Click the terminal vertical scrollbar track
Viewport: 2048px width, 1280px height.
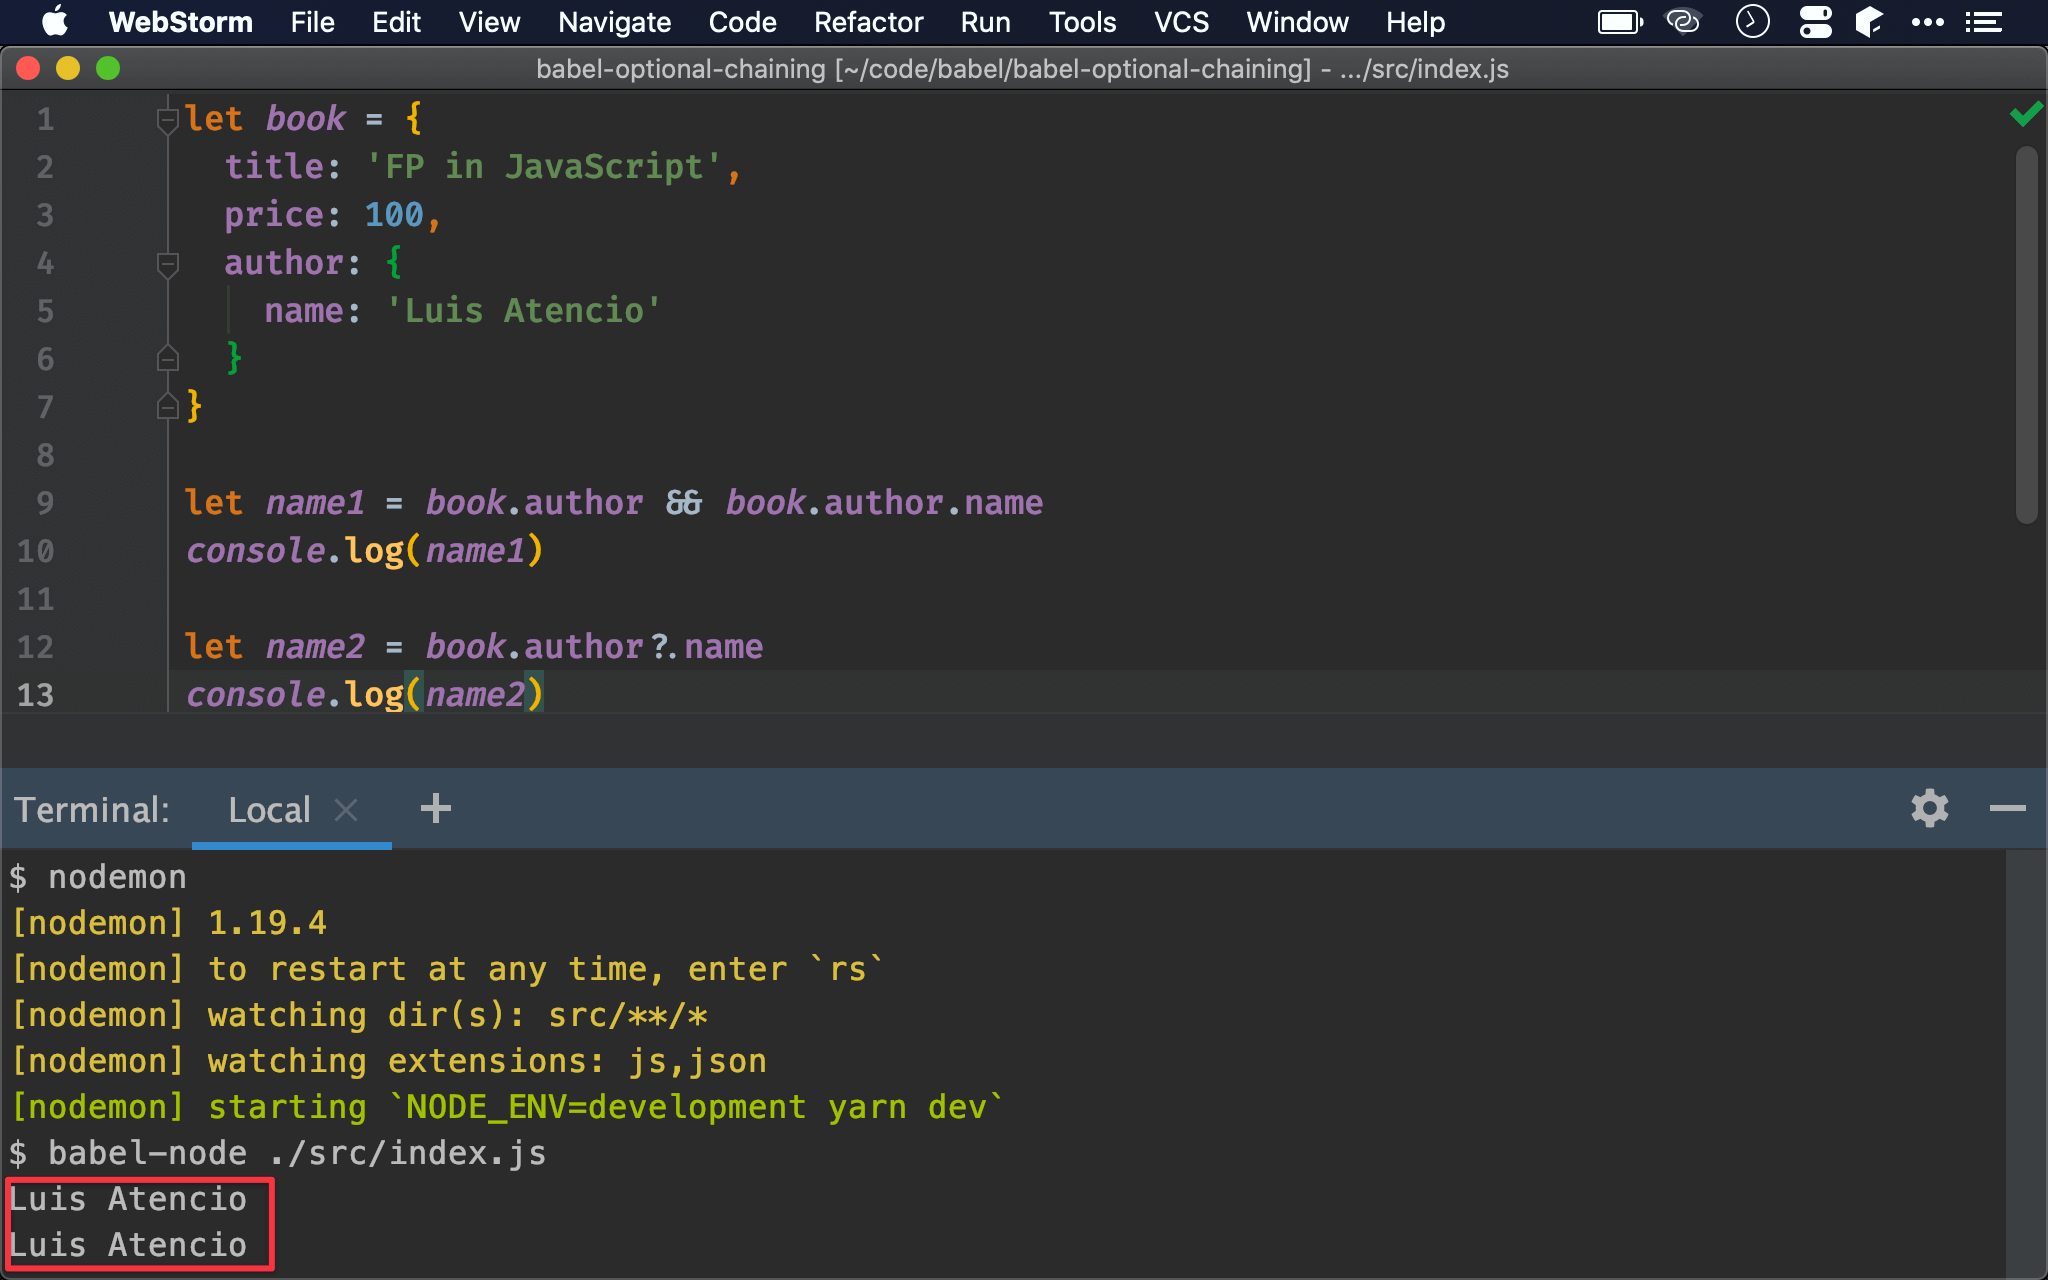tap(2025, 1063)
